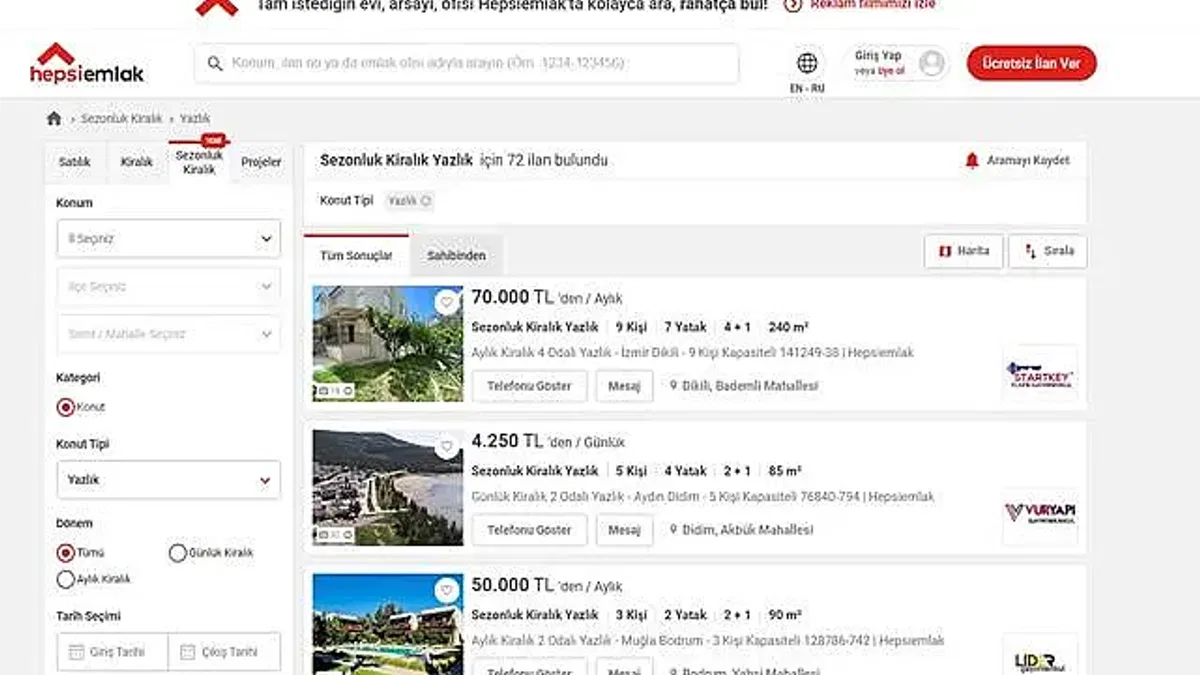Select Aylık Kiralık radio button
The height and width of the screenshot is (675, 1200).
click(66, 579)
